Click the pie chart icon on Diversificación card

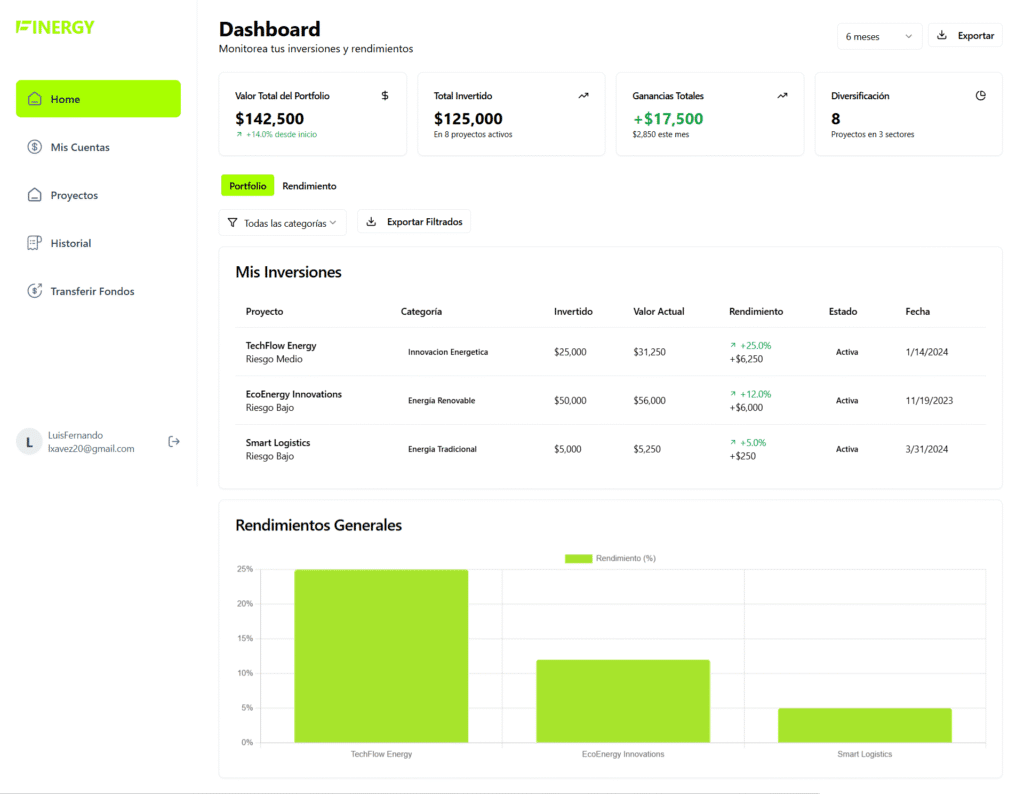click(980, 96)
